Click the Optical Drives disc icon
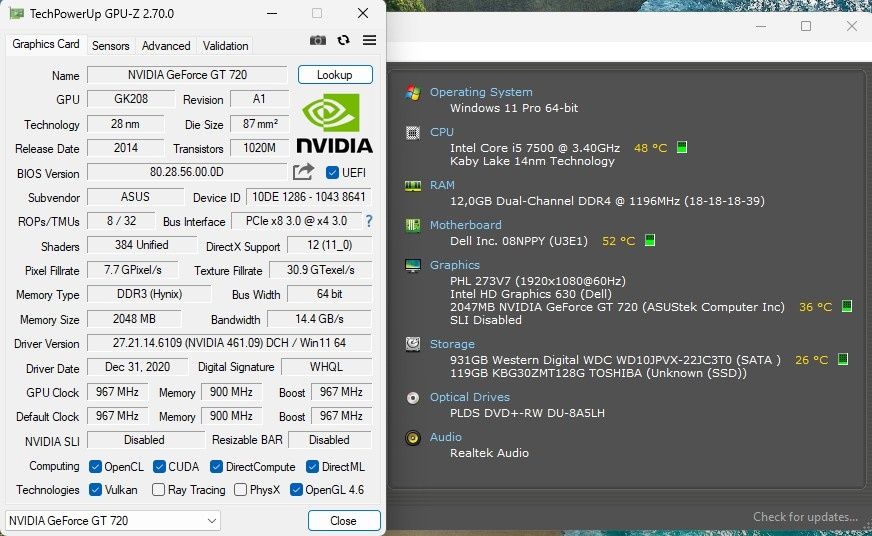The height and width of the screenshot is (536, 872). pyautogui.click(x=413, y=398)
